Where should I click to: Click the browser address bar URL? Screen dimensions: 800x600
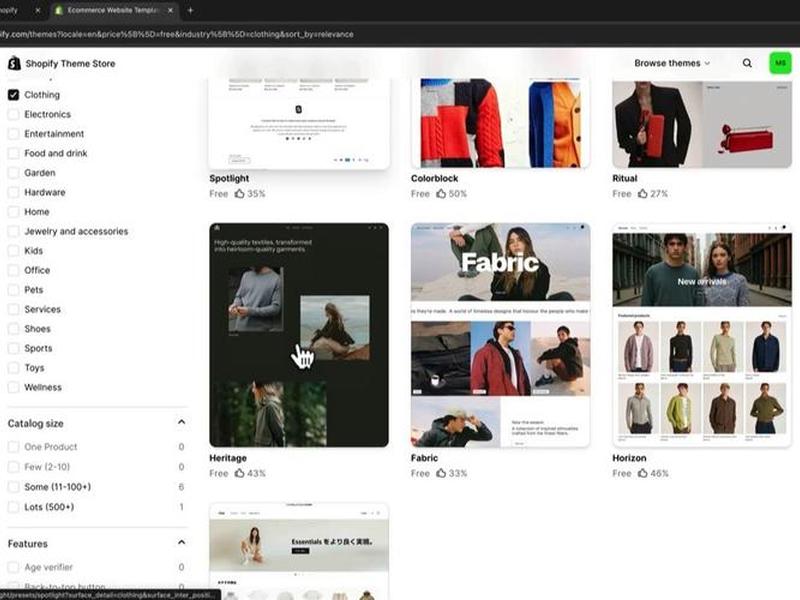point(177,34)
